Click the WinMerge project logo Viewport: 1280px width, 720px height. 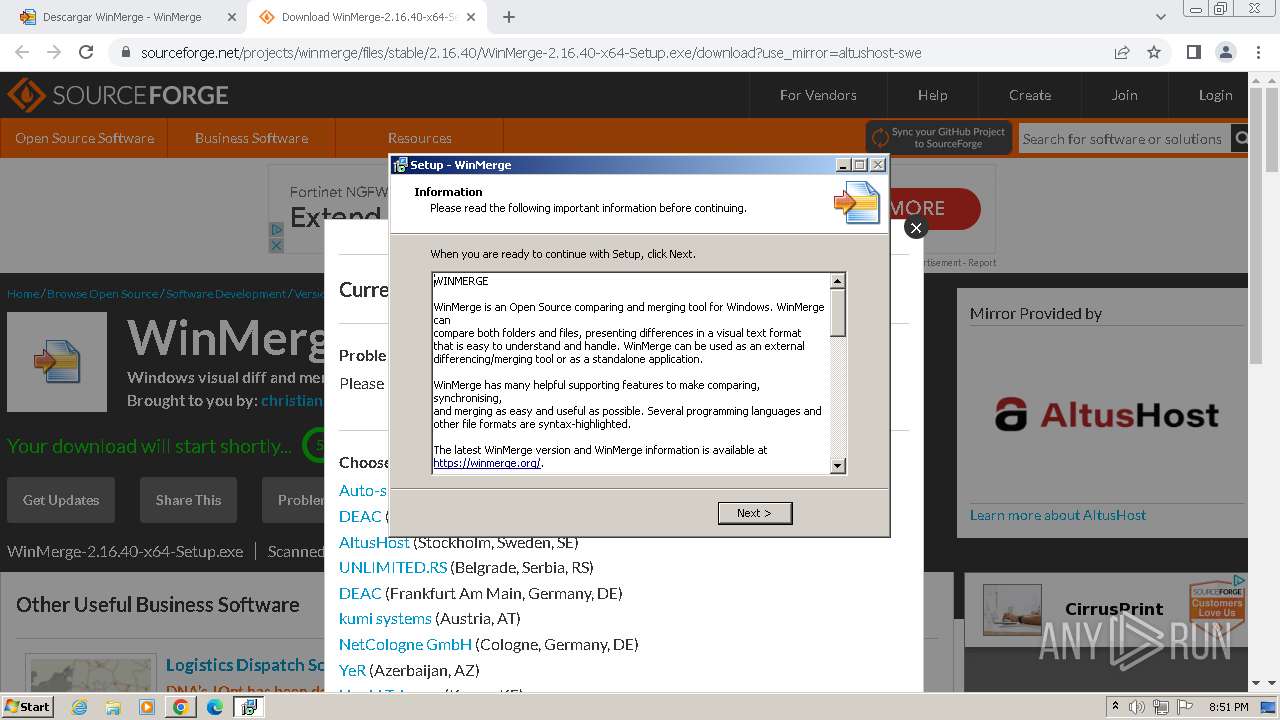[57, 362]
